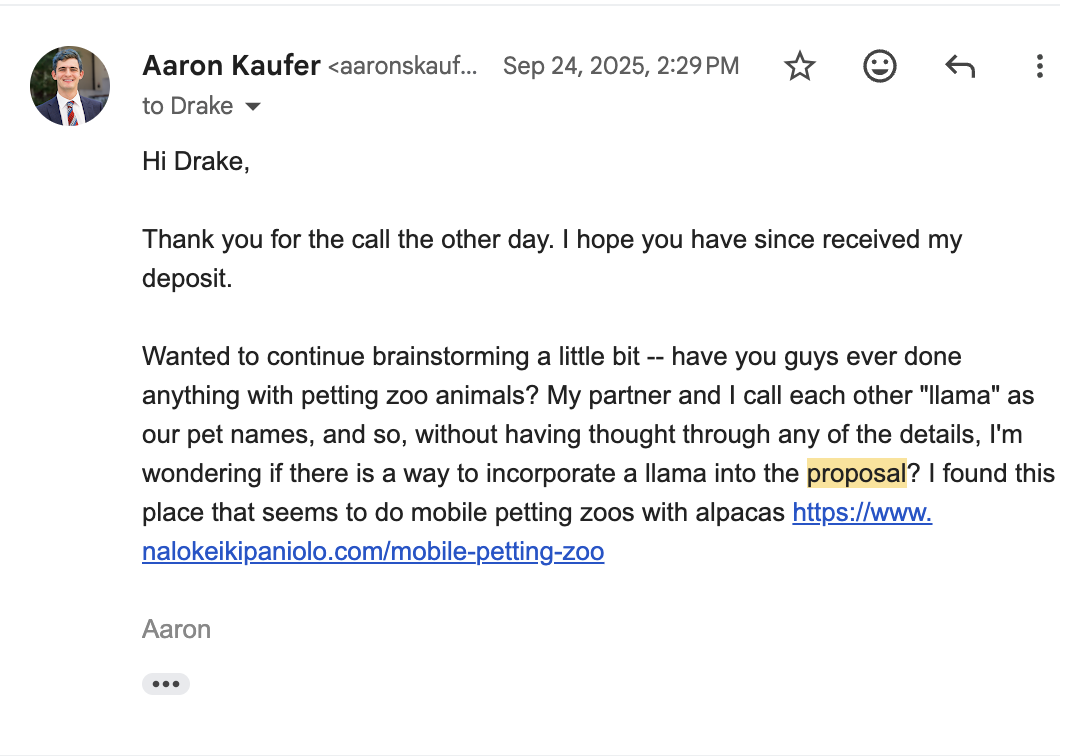Click Aaron Kaufer's profile photo
1090x756 pixels.
(70, 85)
